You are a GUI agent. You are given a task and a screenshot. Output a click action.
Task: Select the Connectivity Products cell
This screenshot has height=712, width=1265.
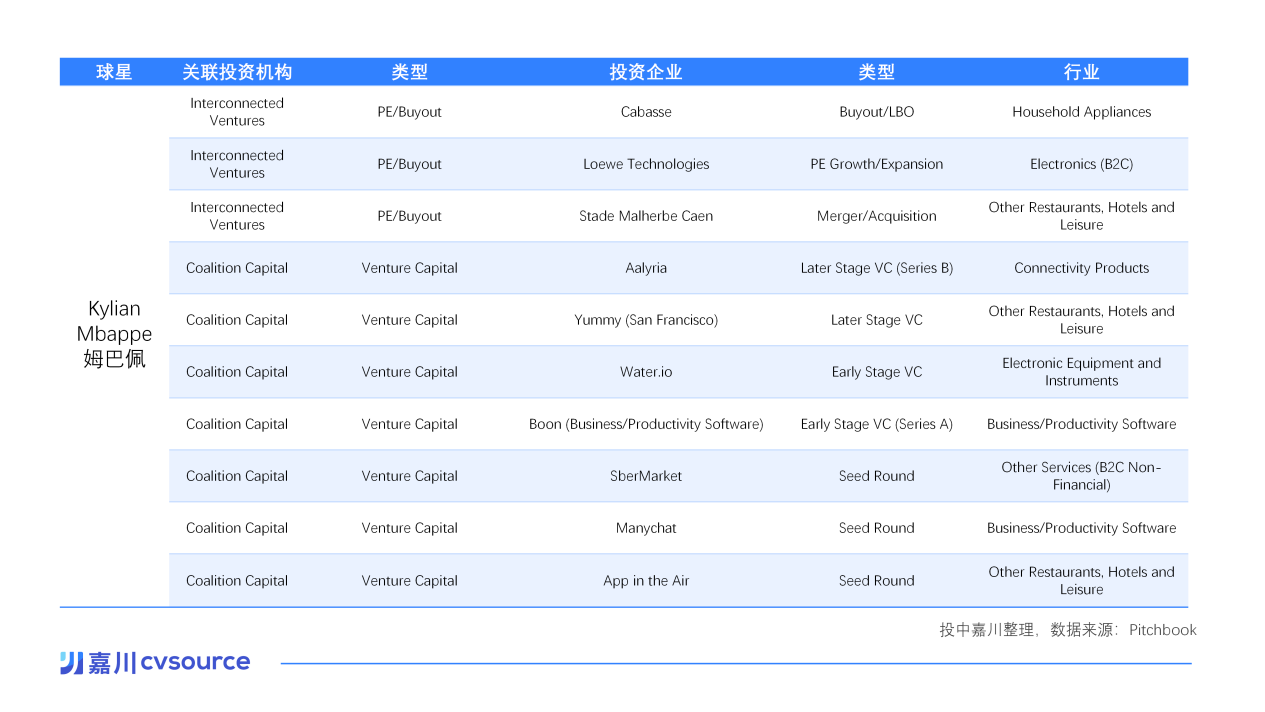1082,268
